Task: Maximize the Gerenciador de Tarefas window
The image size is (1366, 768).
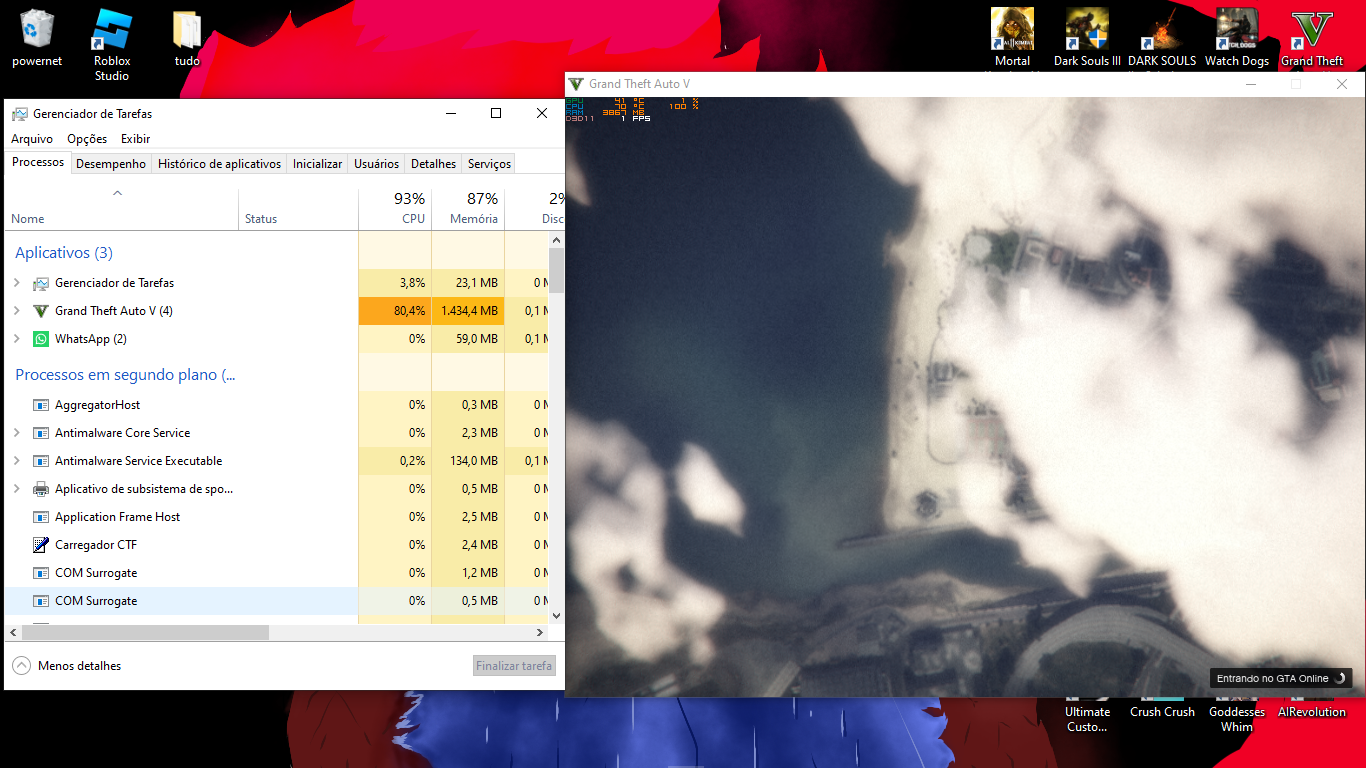Action: [x=496, y=113]
